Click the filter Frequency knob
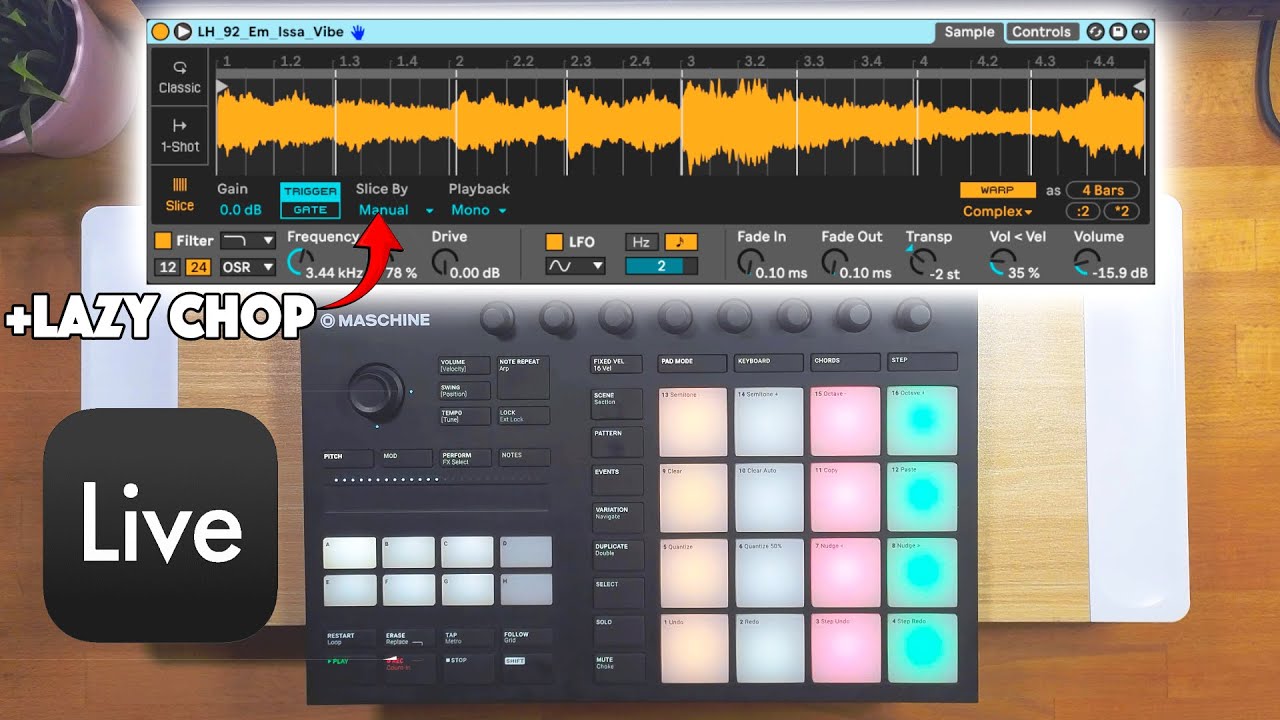This screenshot has height=720, width=1280. (298, 263)
